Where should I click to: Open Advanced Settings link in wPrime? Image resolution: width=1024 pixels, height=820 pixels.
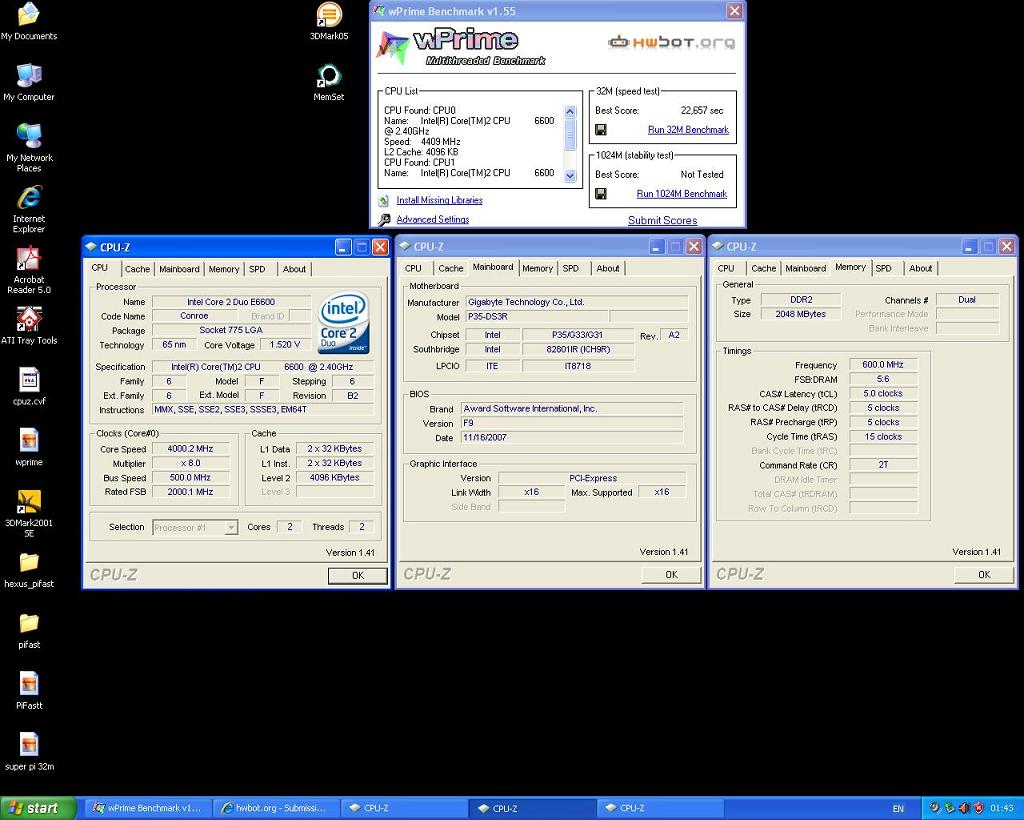(432, 220)
